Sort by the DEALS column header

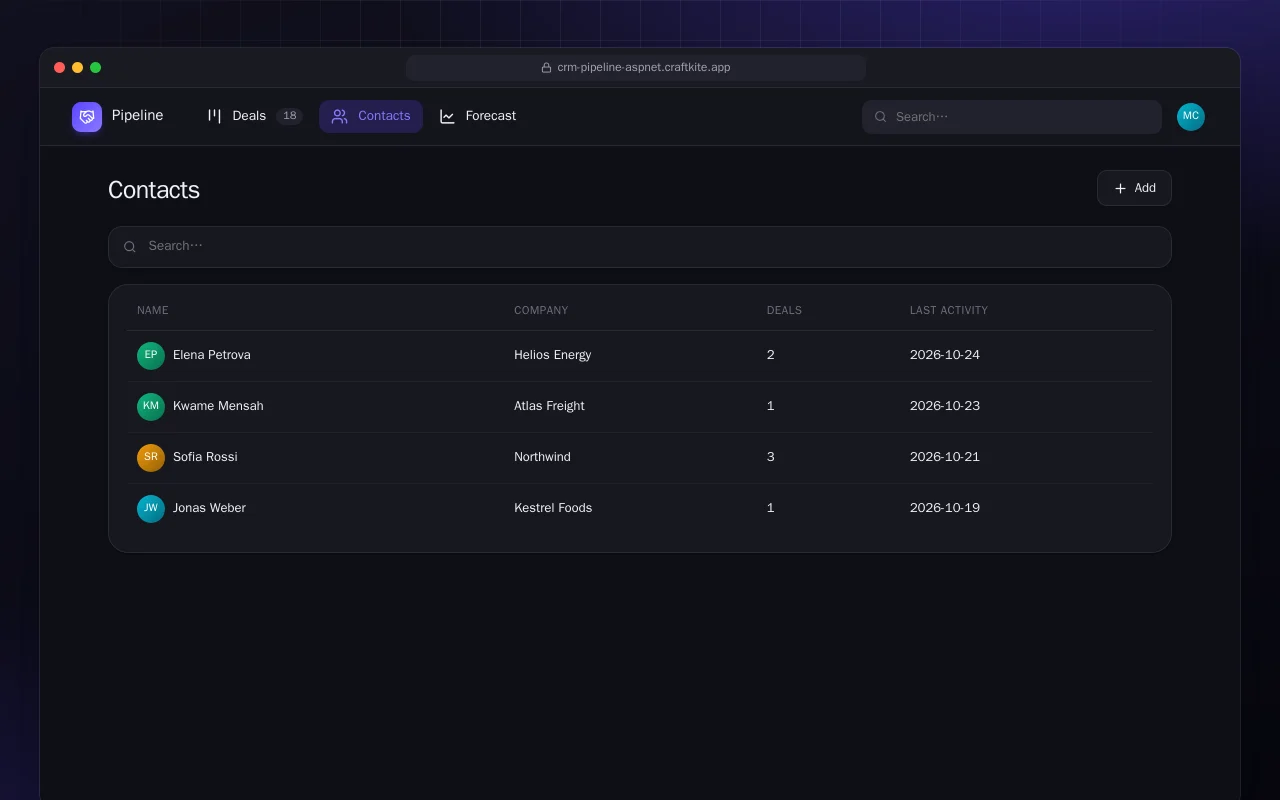[784, 310]
